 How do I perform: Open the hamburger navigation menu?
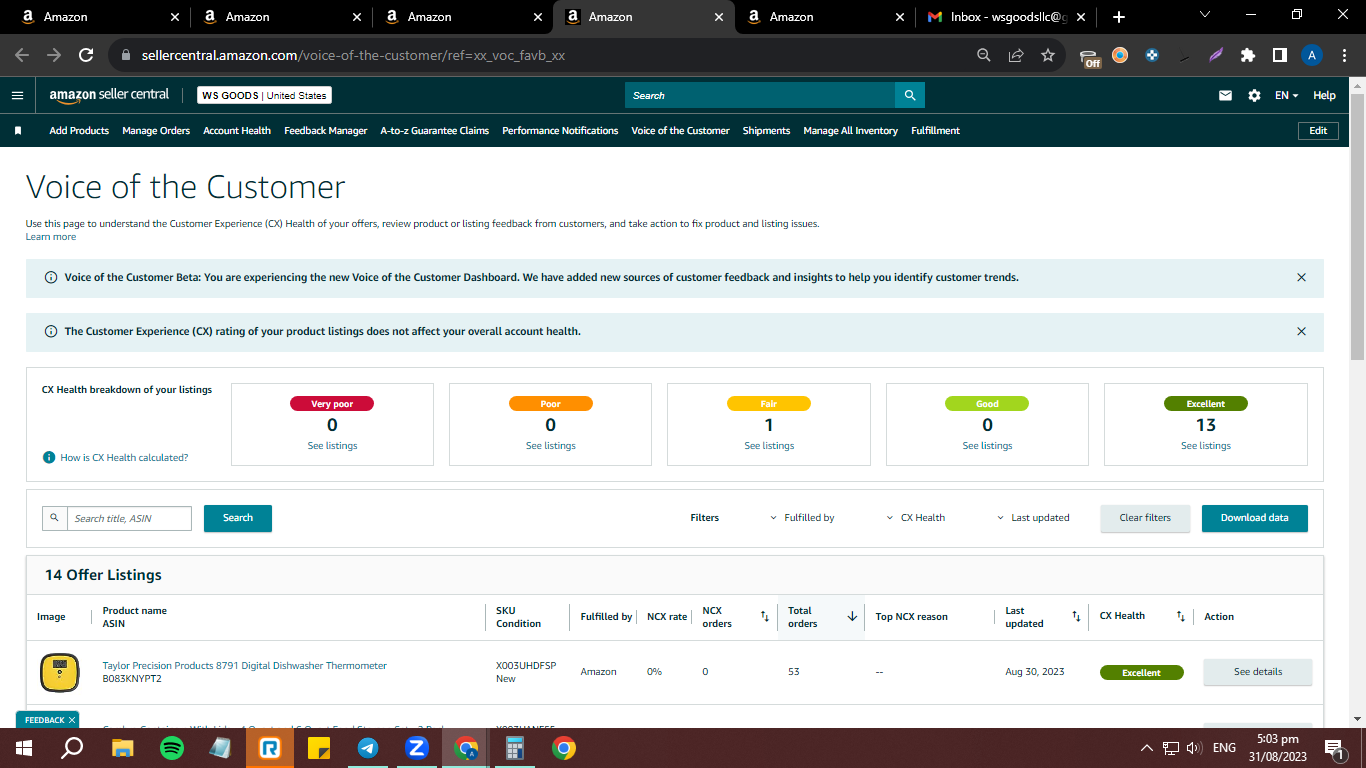(x=17, y=95)
